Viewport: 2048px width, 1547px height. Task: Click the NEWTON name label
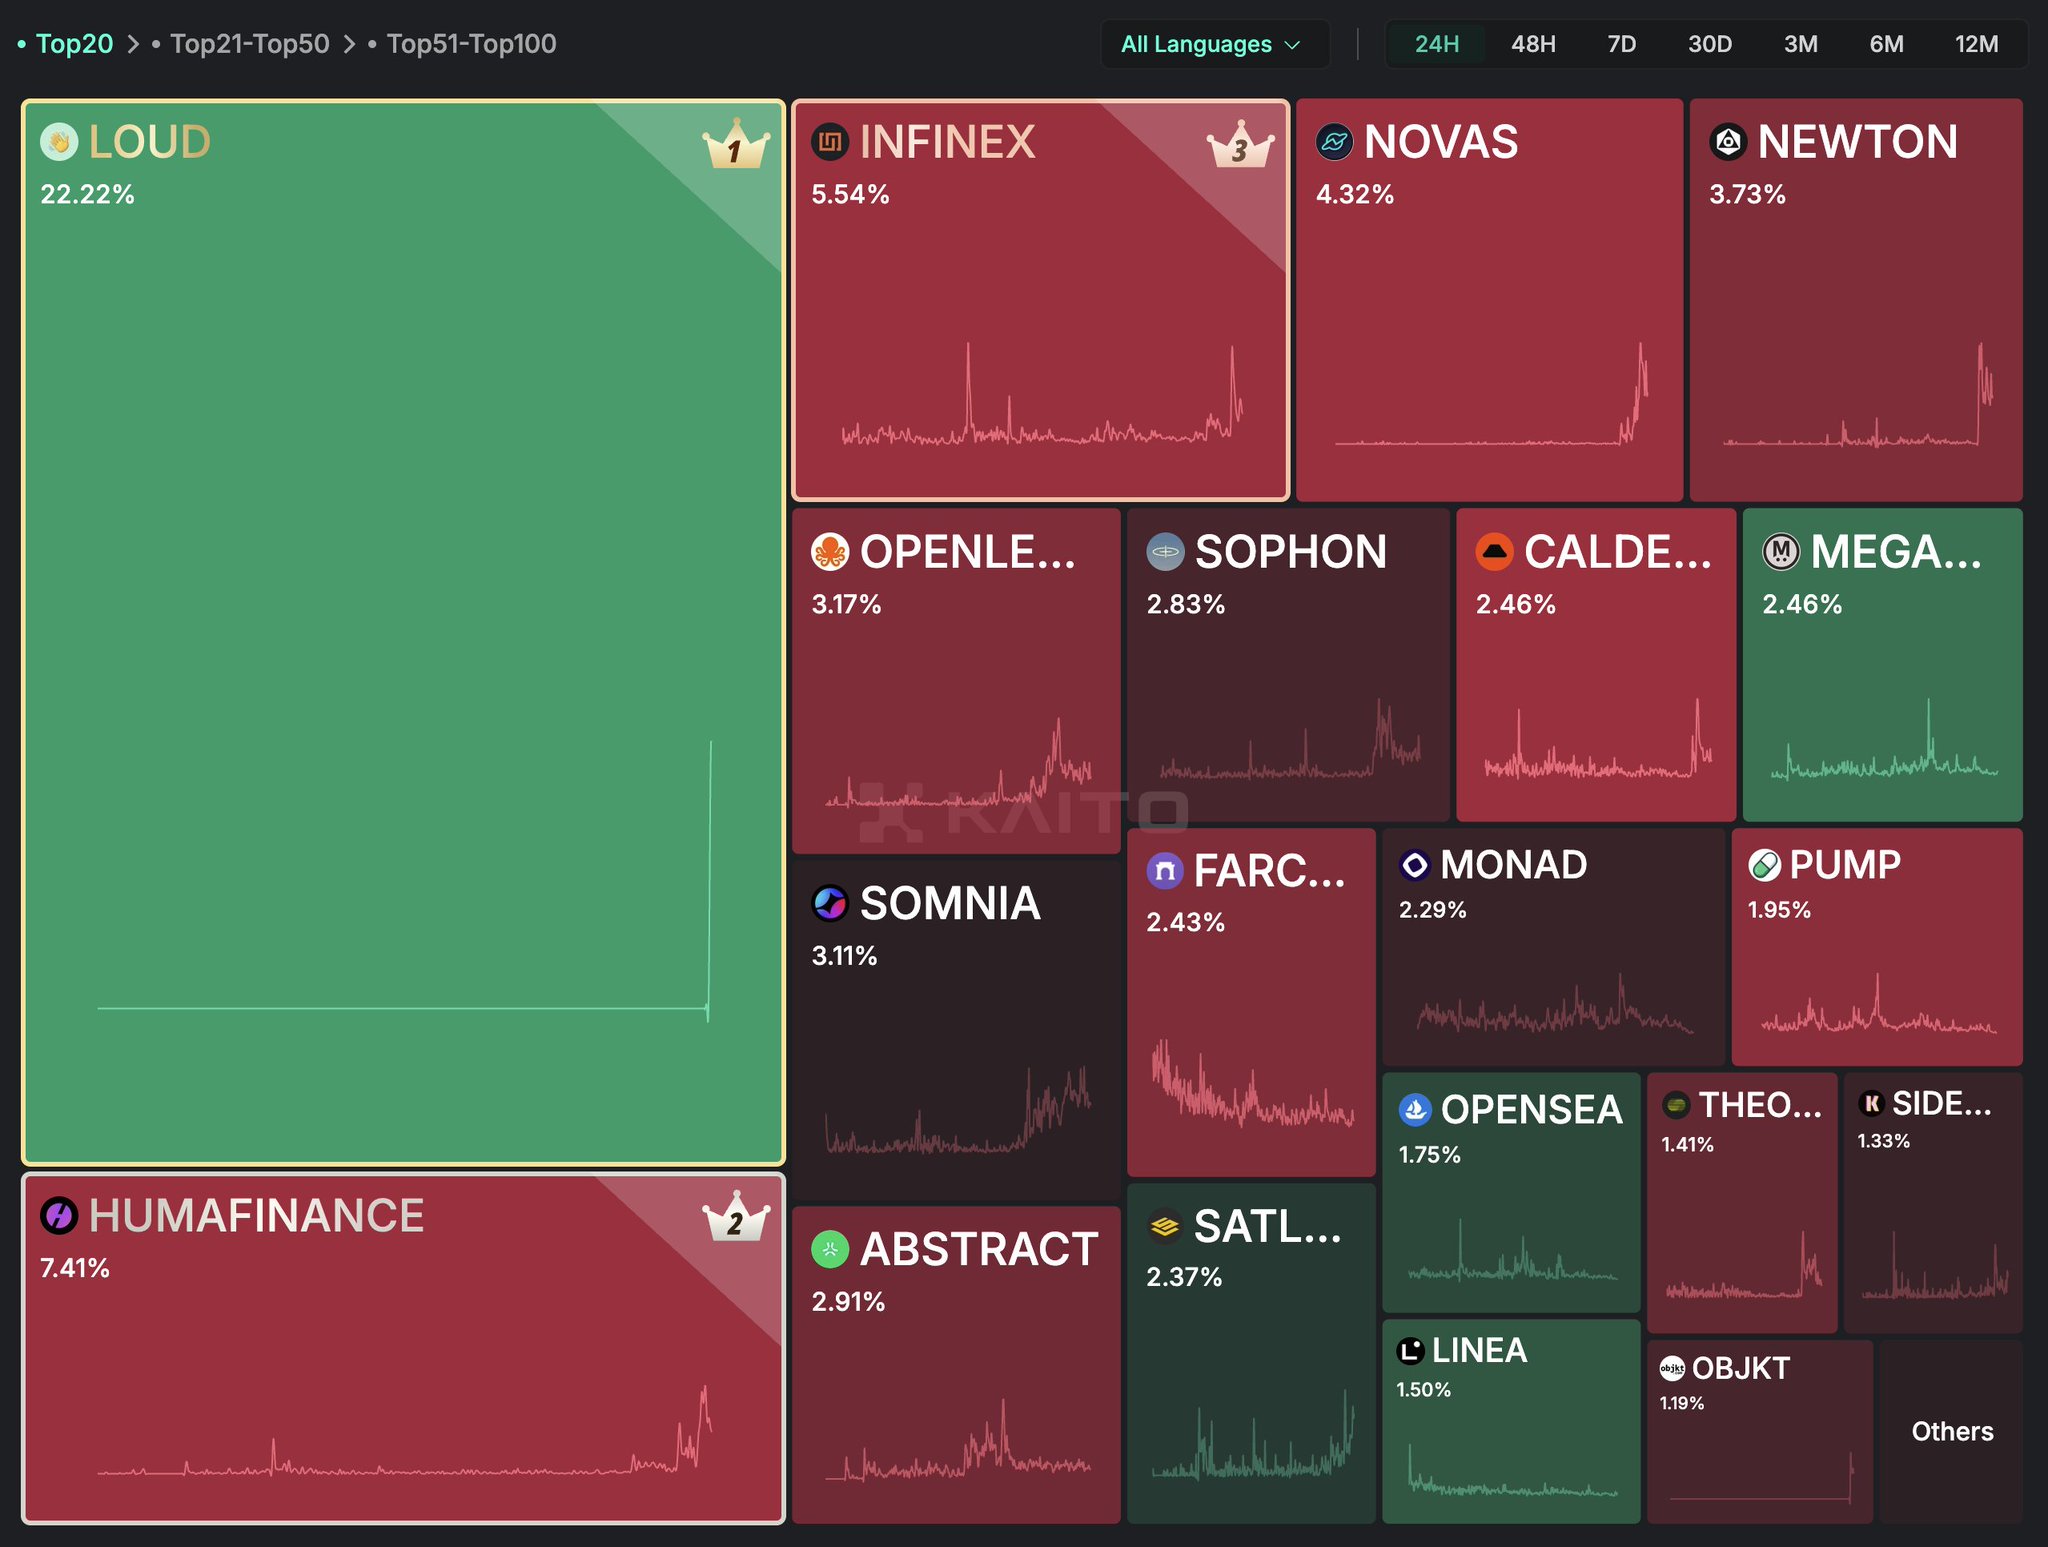click(x=1858, y=142)
